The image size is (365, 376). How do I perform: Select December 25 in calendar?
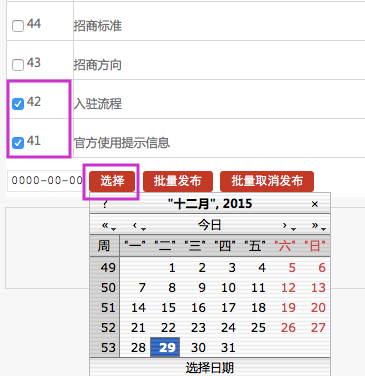pyautogui.click(x=258, y=327)
